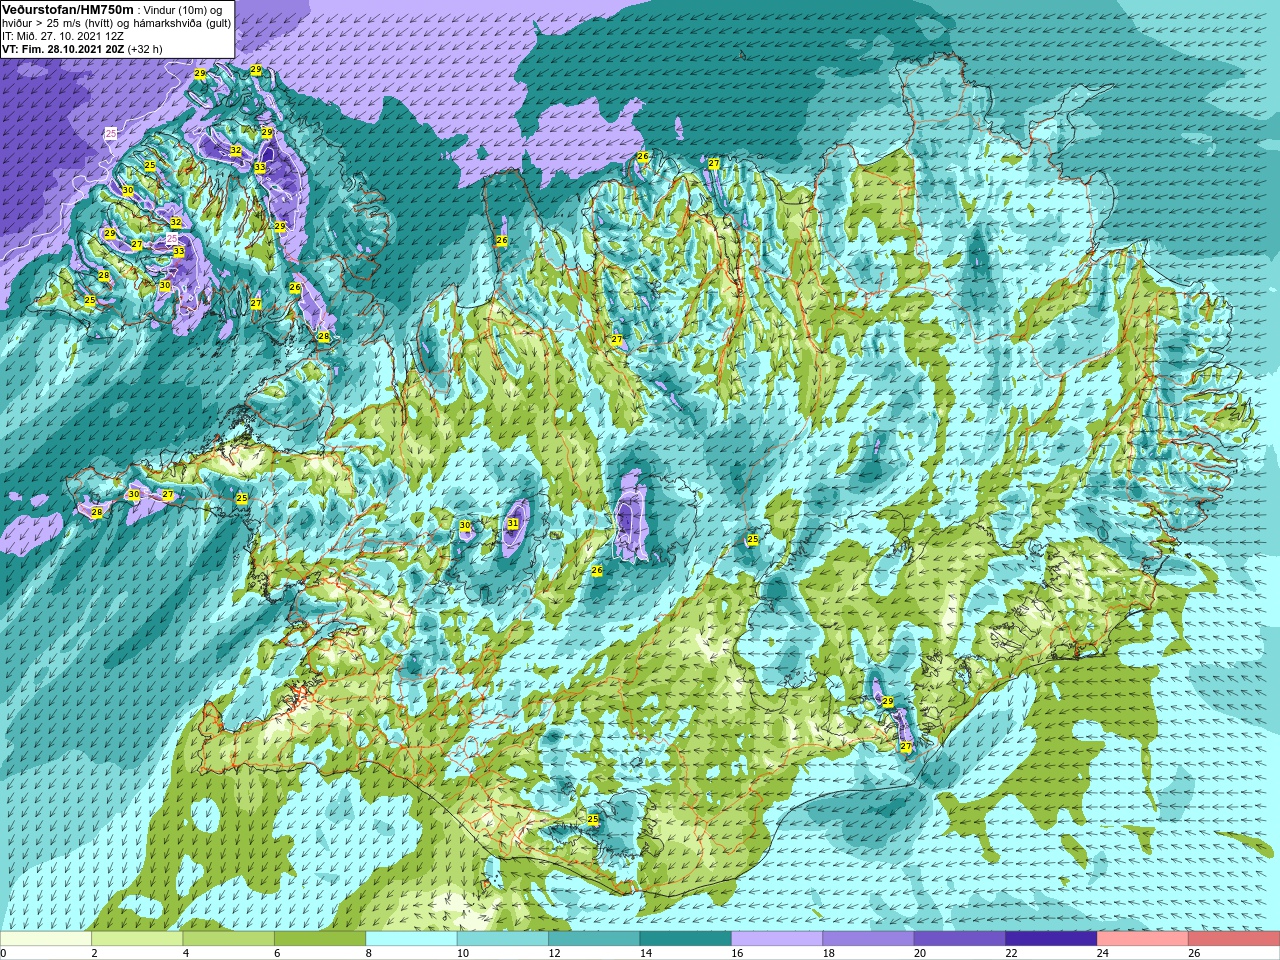This screenshot has width=1280, height=960.
Task: Select the 6–8 m/s olive green legend swatch
Action: pos(320,939)
